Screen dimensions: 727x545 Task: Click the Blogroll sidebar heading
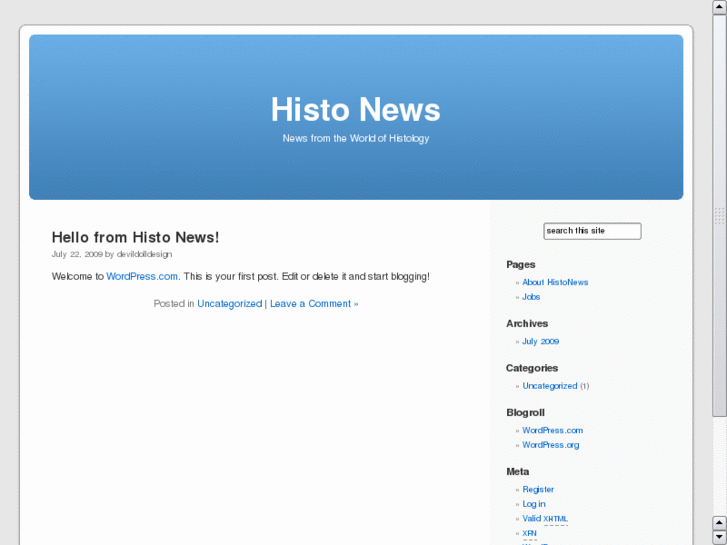click(x=525, y=413)
